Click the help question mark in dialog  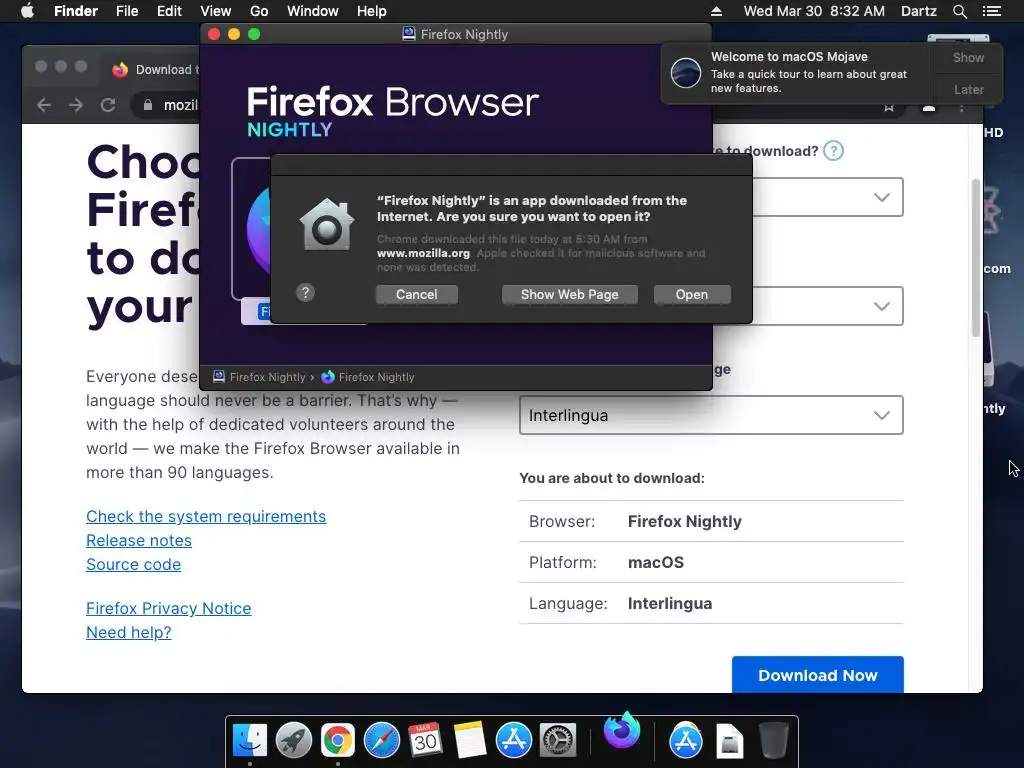tap(305, 293)
